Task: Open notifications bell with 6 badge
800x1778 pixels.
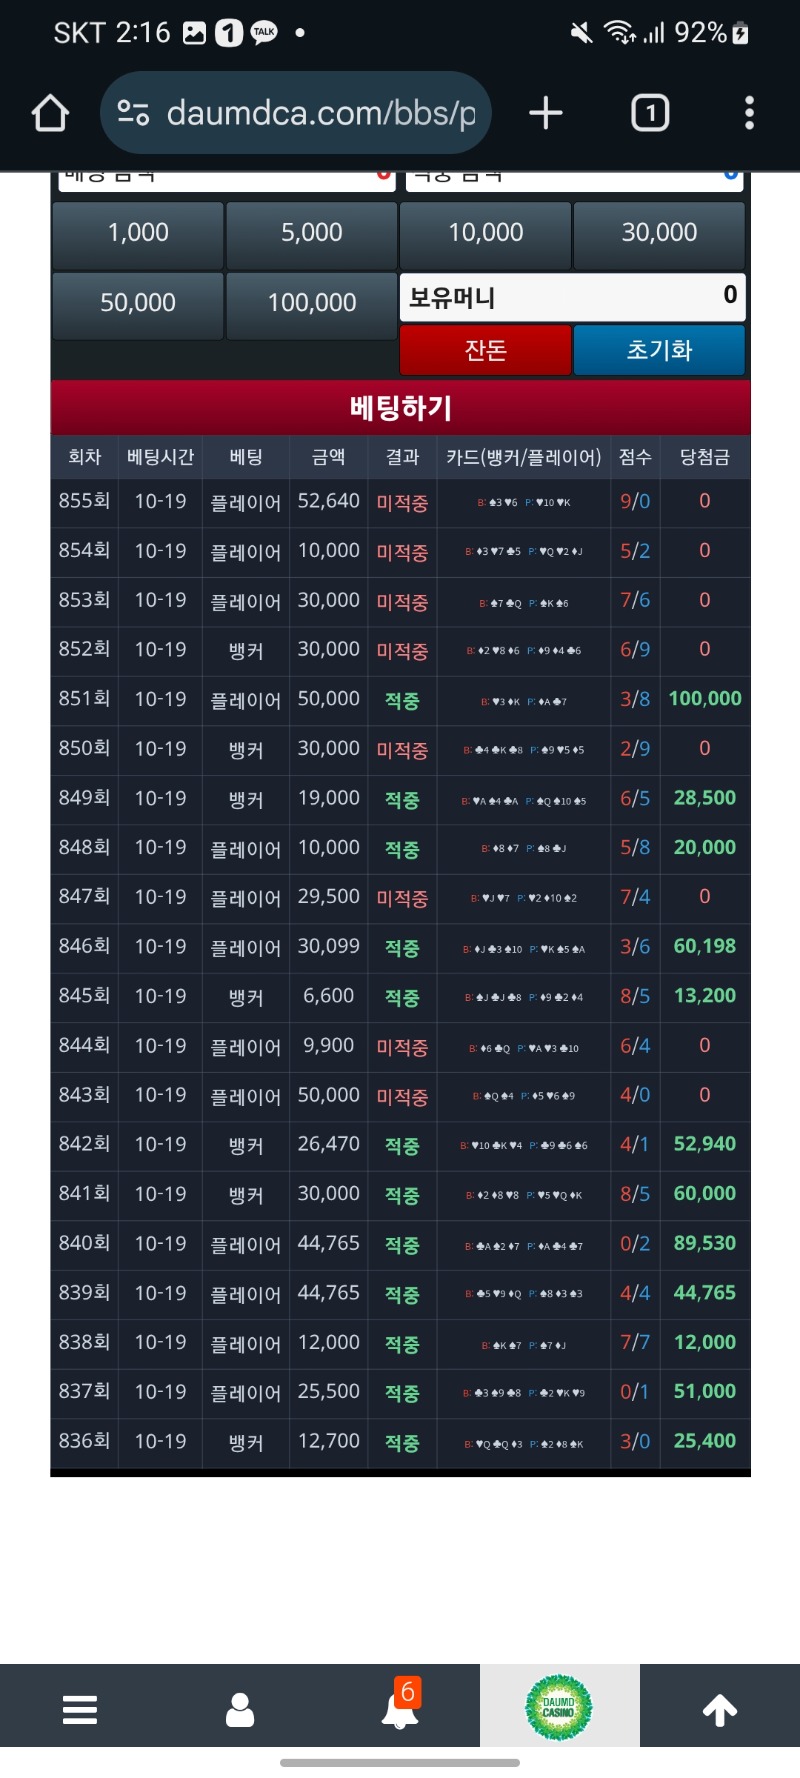Action: coord(400,1709)
